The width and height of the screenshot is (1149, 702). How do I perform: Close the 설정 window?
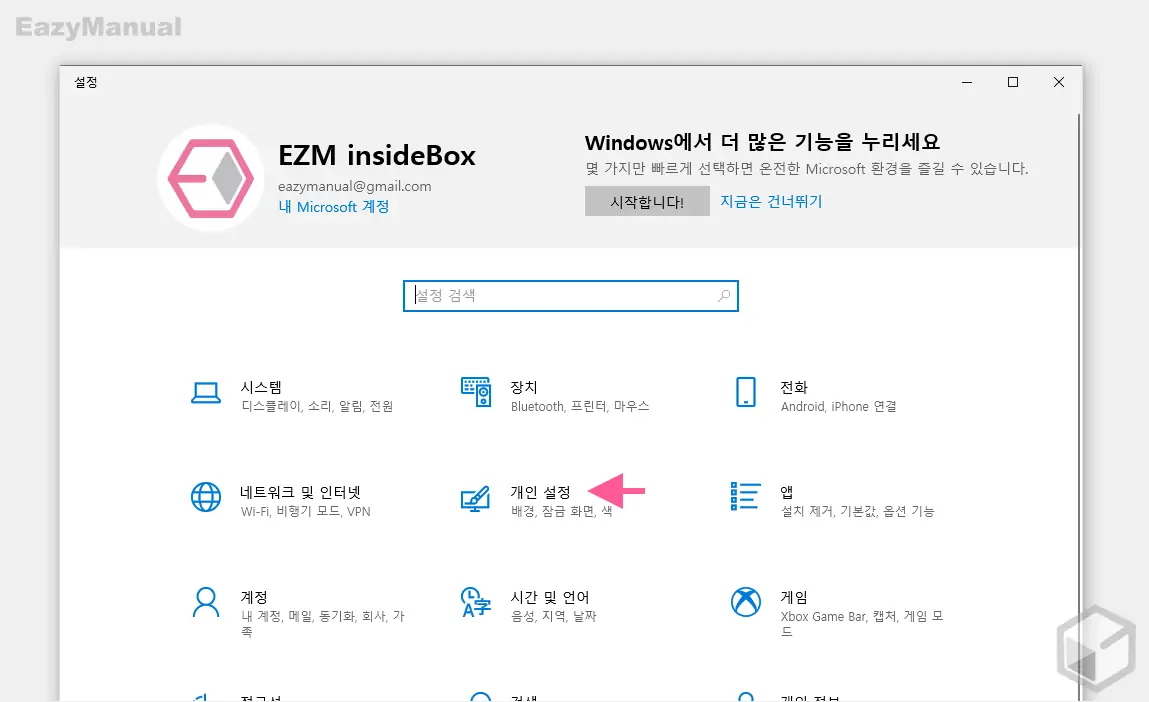point(1059,82)
